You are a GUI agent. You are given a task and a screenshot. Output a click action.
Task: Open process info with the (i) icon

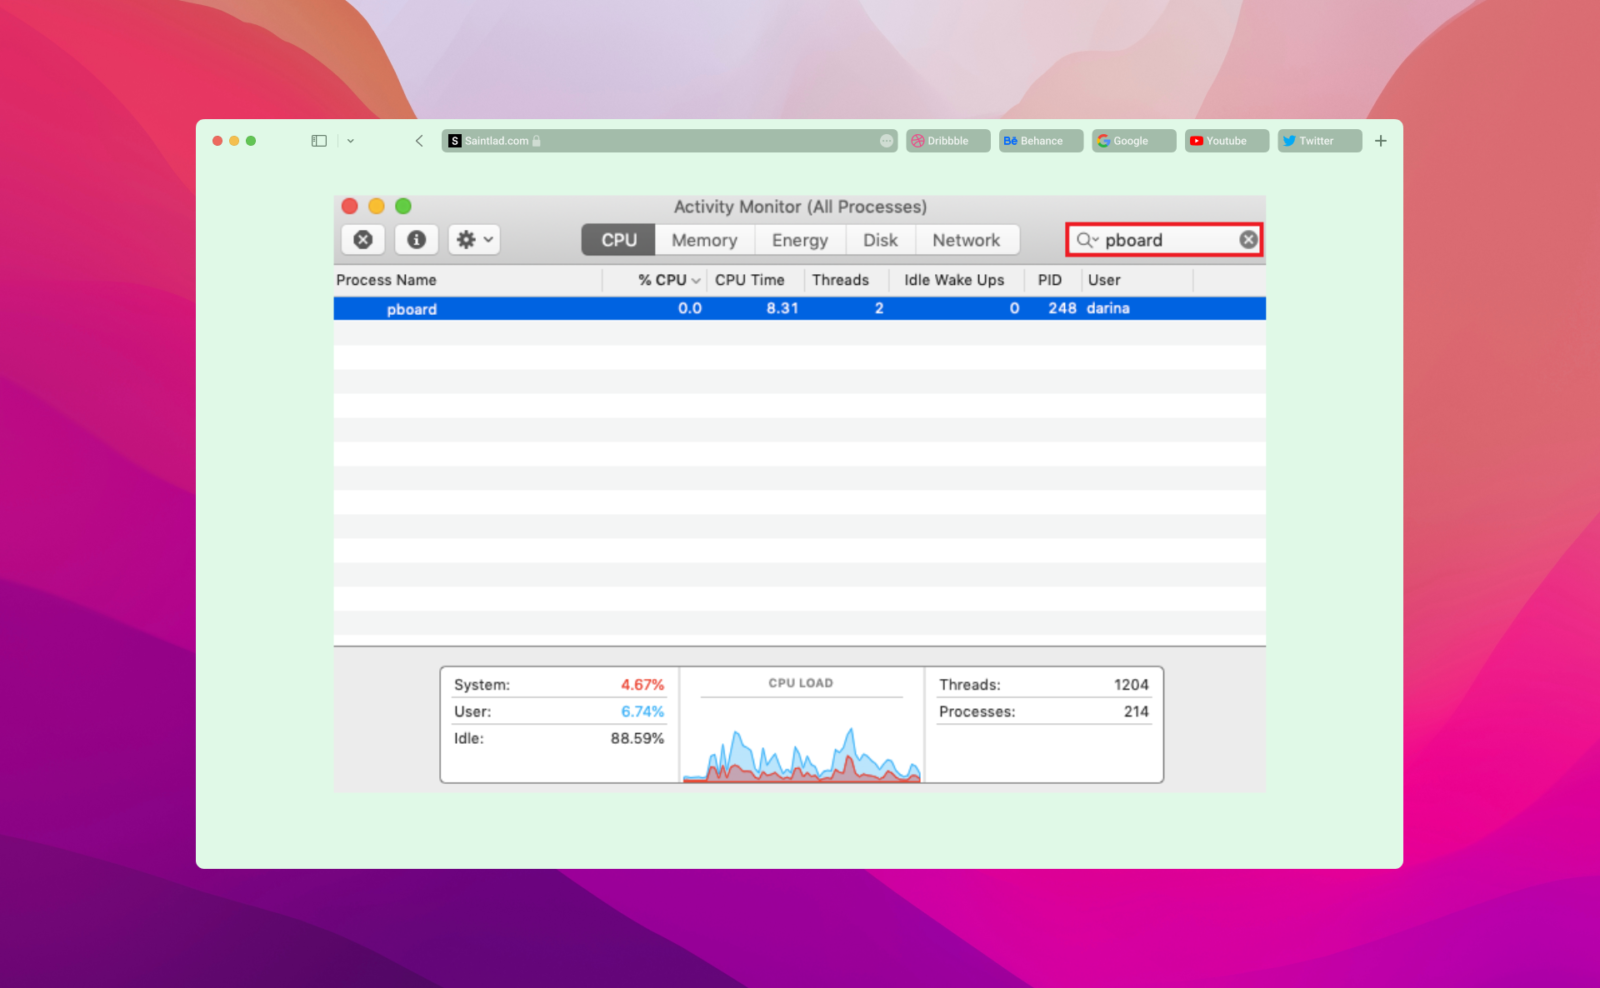tap(416, 239)
